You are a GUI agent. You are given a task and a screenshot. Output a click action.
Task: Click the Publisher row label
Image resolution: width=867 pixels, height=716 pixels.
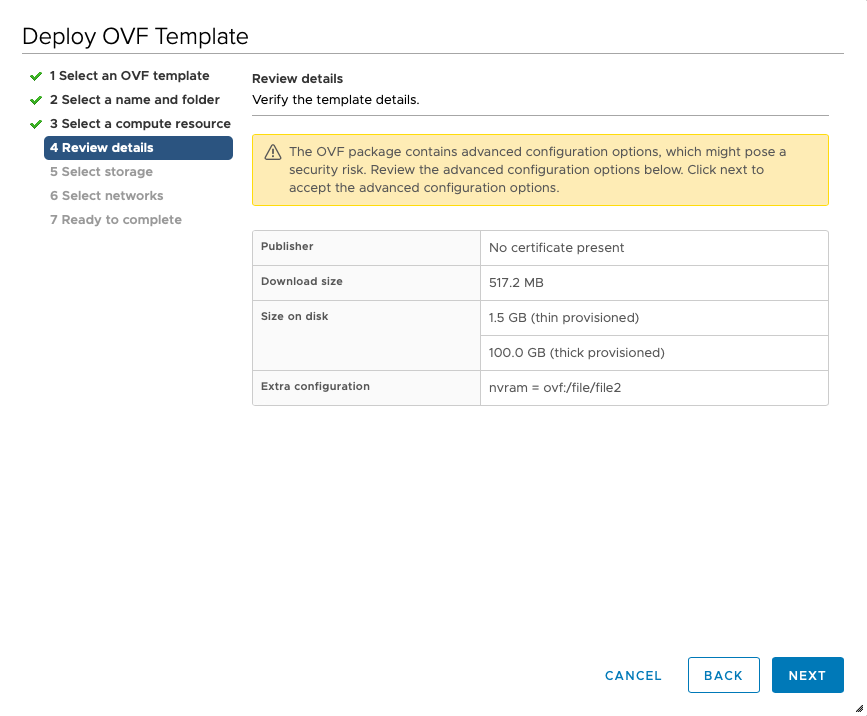click(x=287, y=247)
